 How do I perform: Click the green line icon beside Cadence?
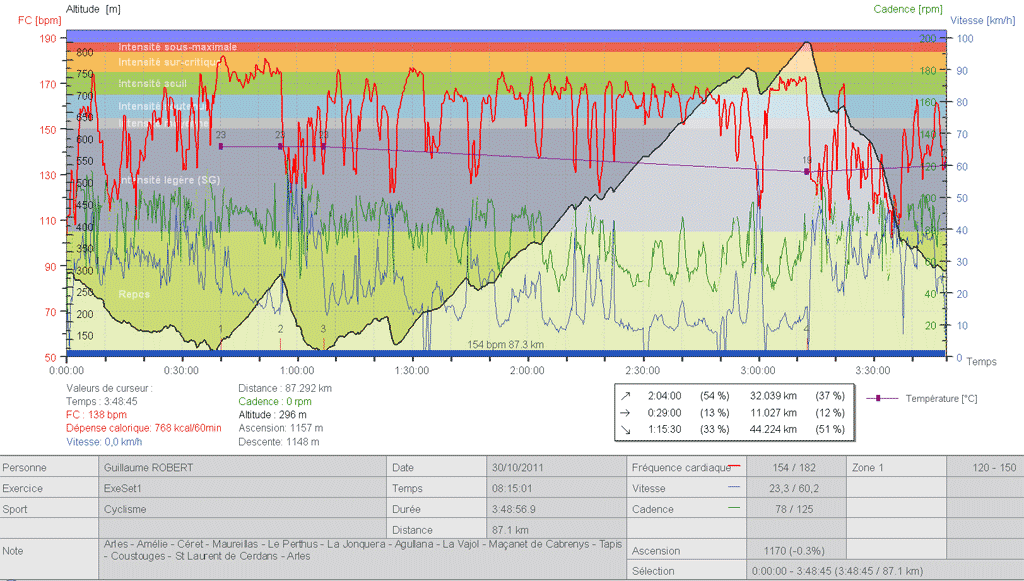[x=735, y=508]
